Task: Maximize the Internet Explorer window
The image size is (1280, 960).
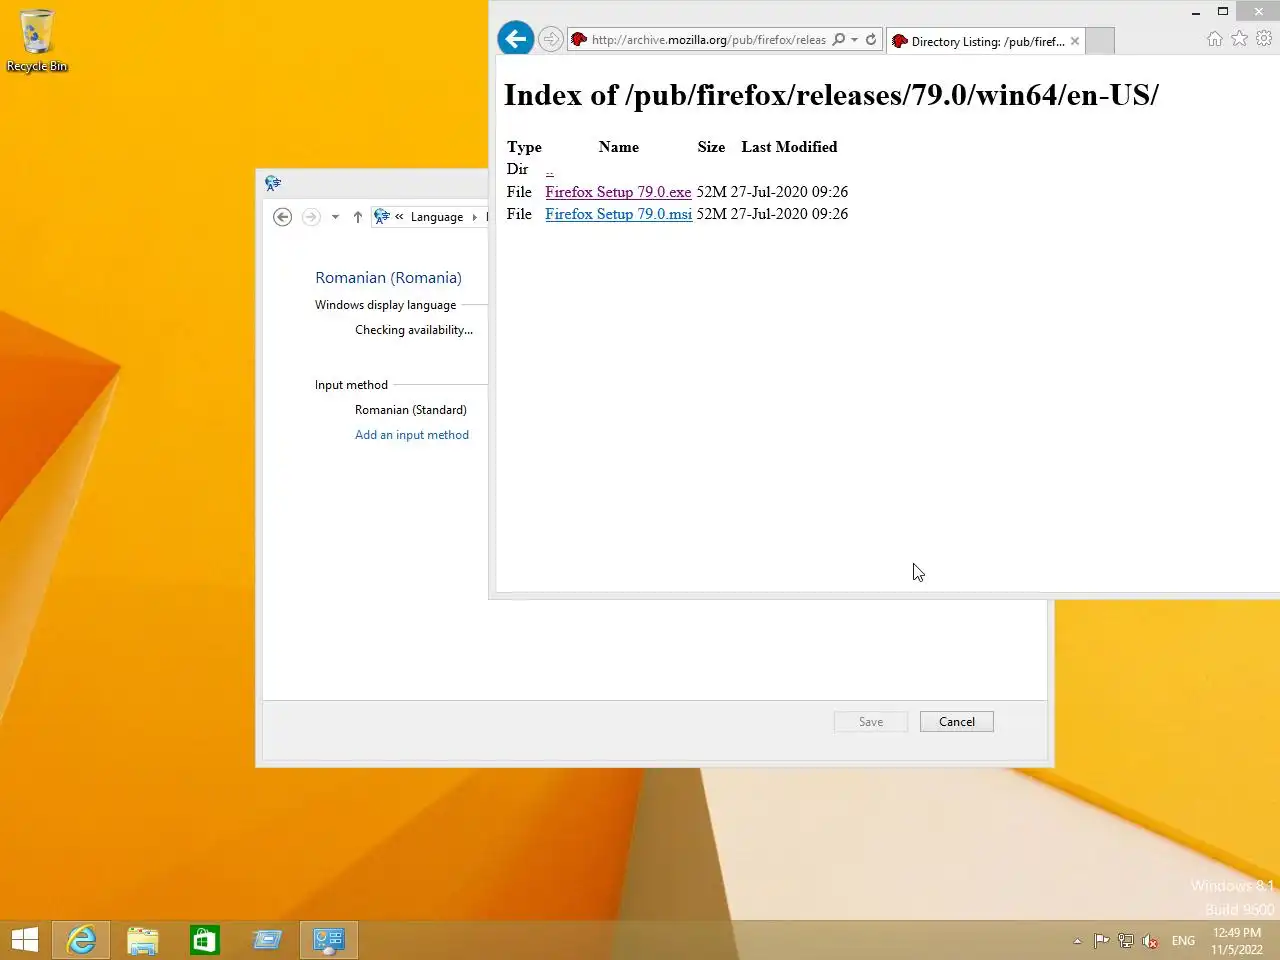Action: (1222, 12)
